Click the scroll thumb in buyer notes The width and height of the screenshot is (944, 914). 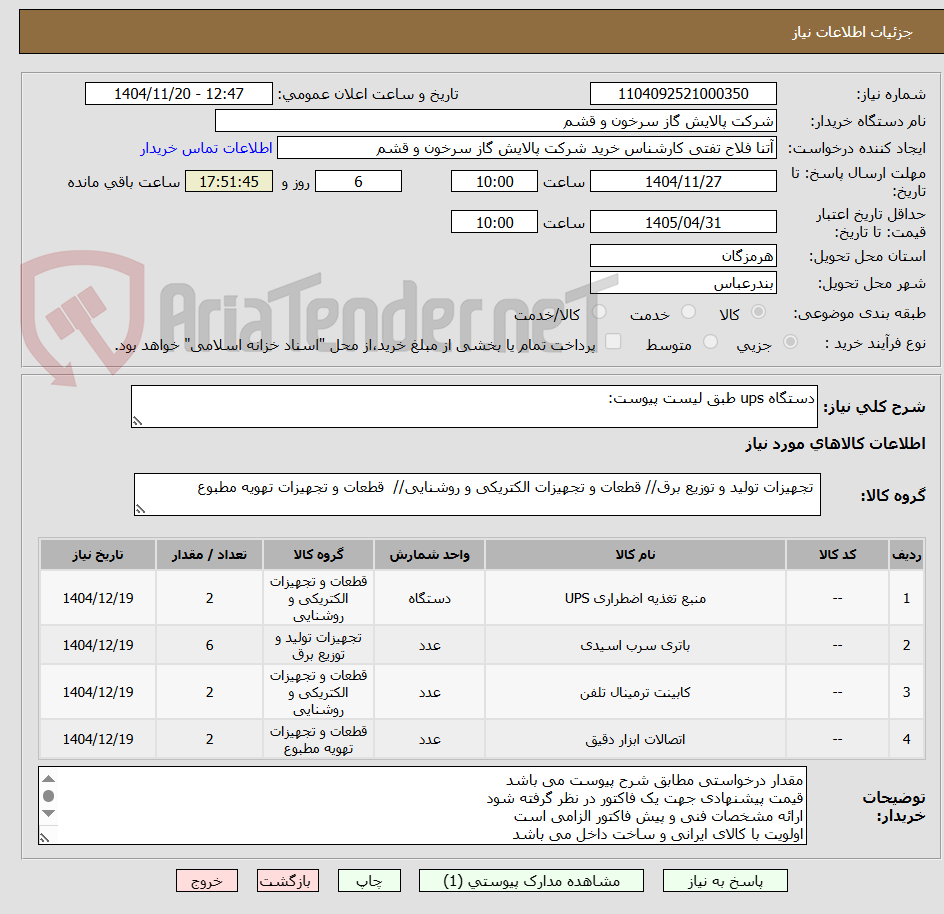point(49,796)
